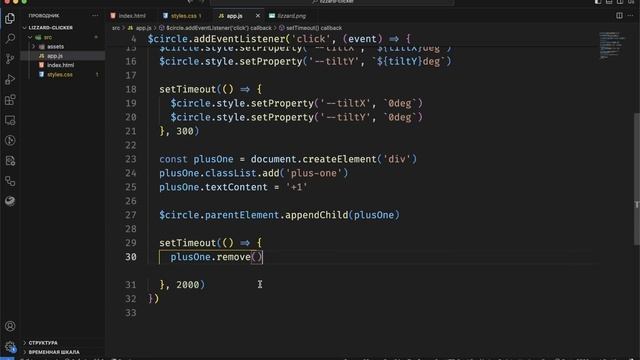Click the 'const plusOne' declaration text

(196, 159)
